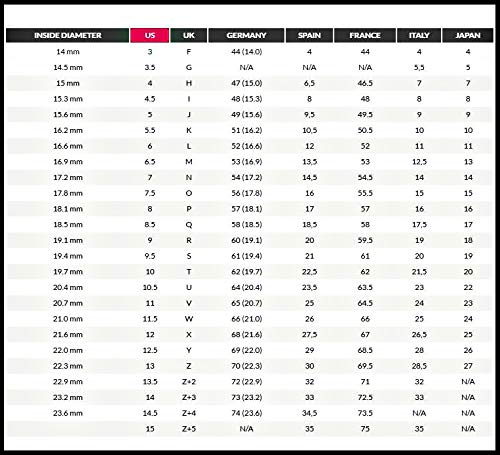Click the US column header

(150, 35)
